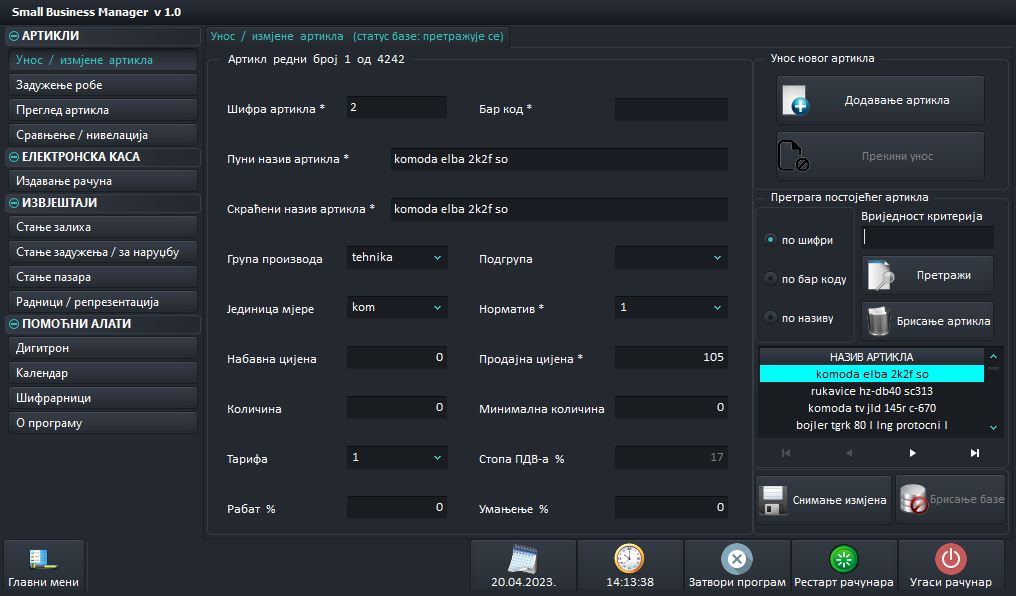Click Брисање артикла button
Image resolution: width=1016 pixels, height=596 pixels.
coord(927,321)
